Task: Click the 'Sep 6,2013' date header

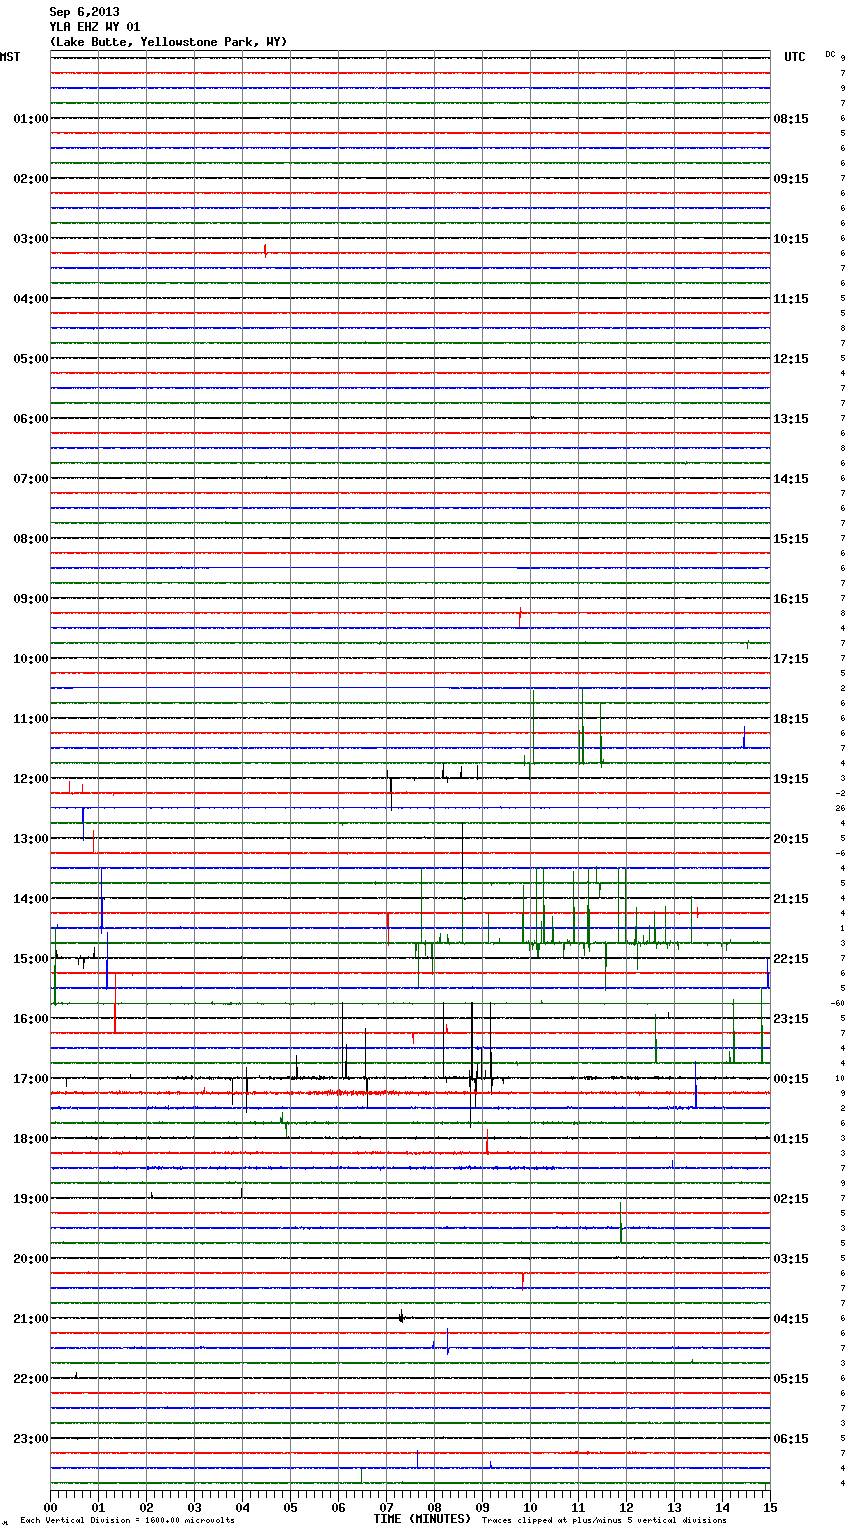Action: 84,12
